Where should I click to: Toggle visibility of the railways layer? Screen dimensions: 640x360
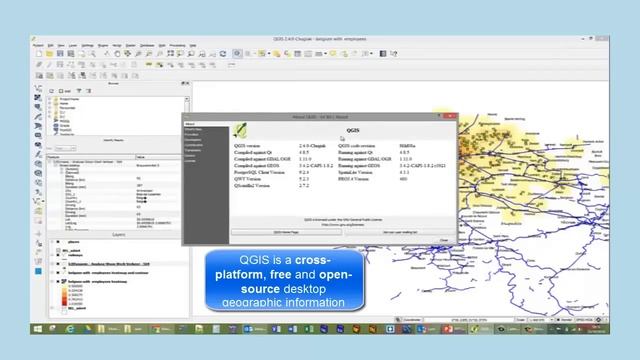58,255
